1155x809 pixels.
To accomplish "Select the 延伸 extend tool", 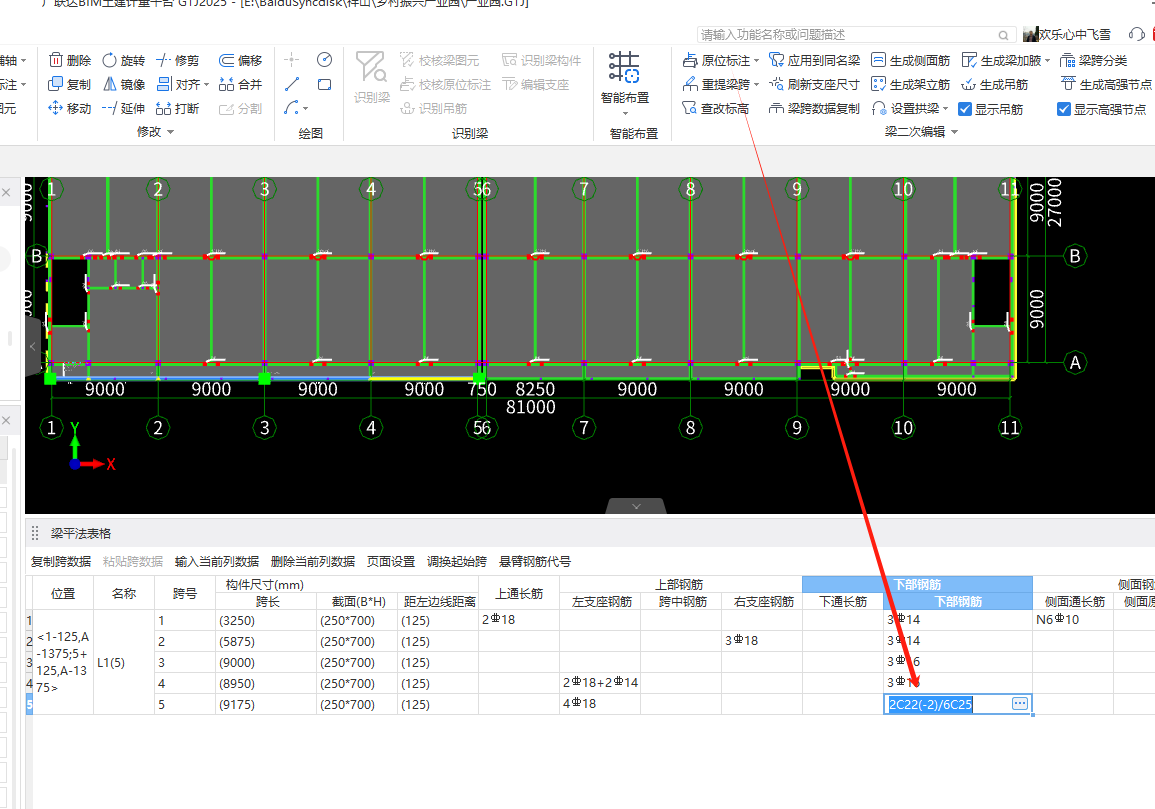I will pos(123,108).
